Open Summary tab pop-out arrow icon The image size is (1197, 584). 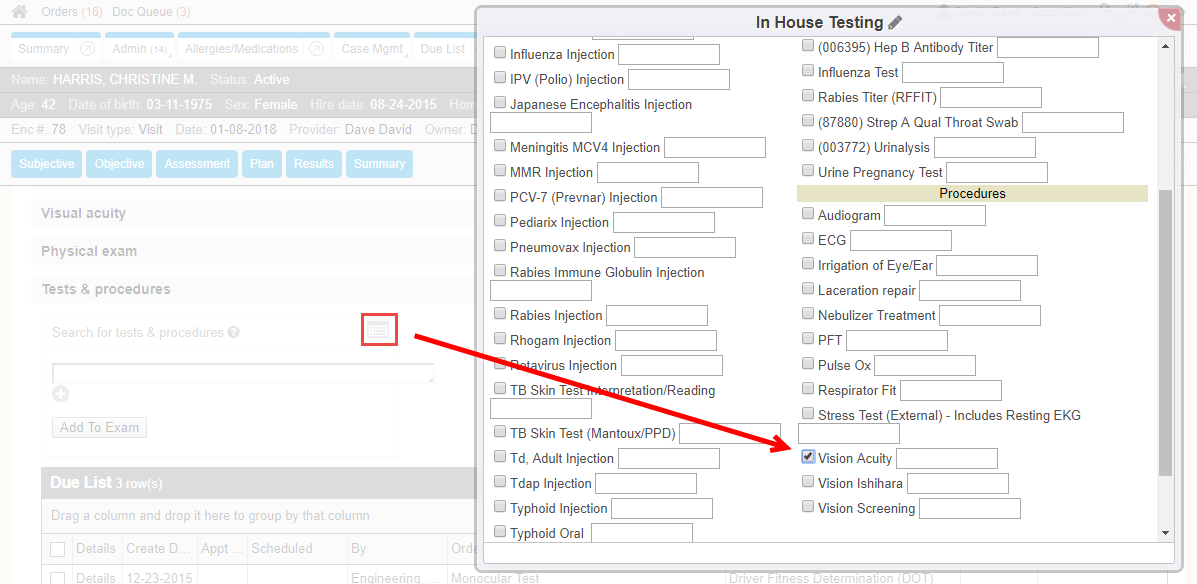[x=87, y=49]
